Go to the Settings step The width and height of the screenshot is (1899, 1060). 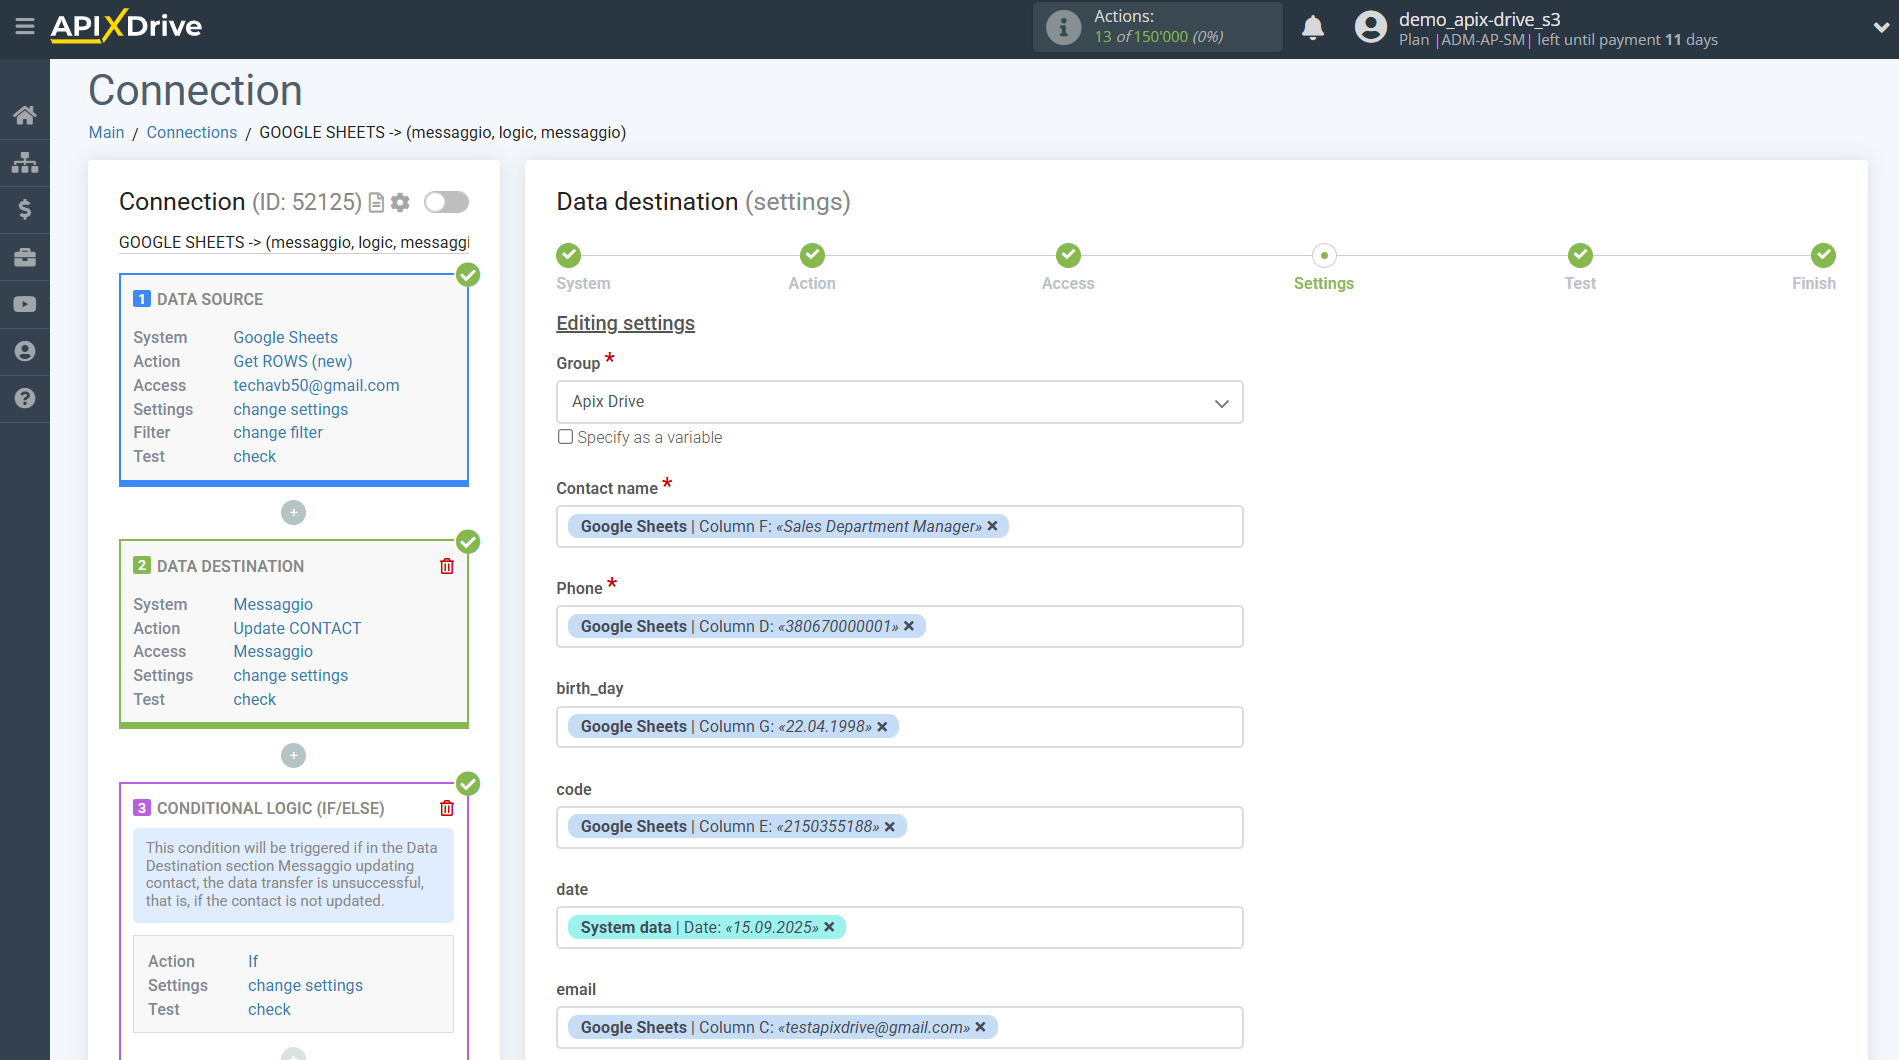pyautogui.click(x=1324, y=256)
